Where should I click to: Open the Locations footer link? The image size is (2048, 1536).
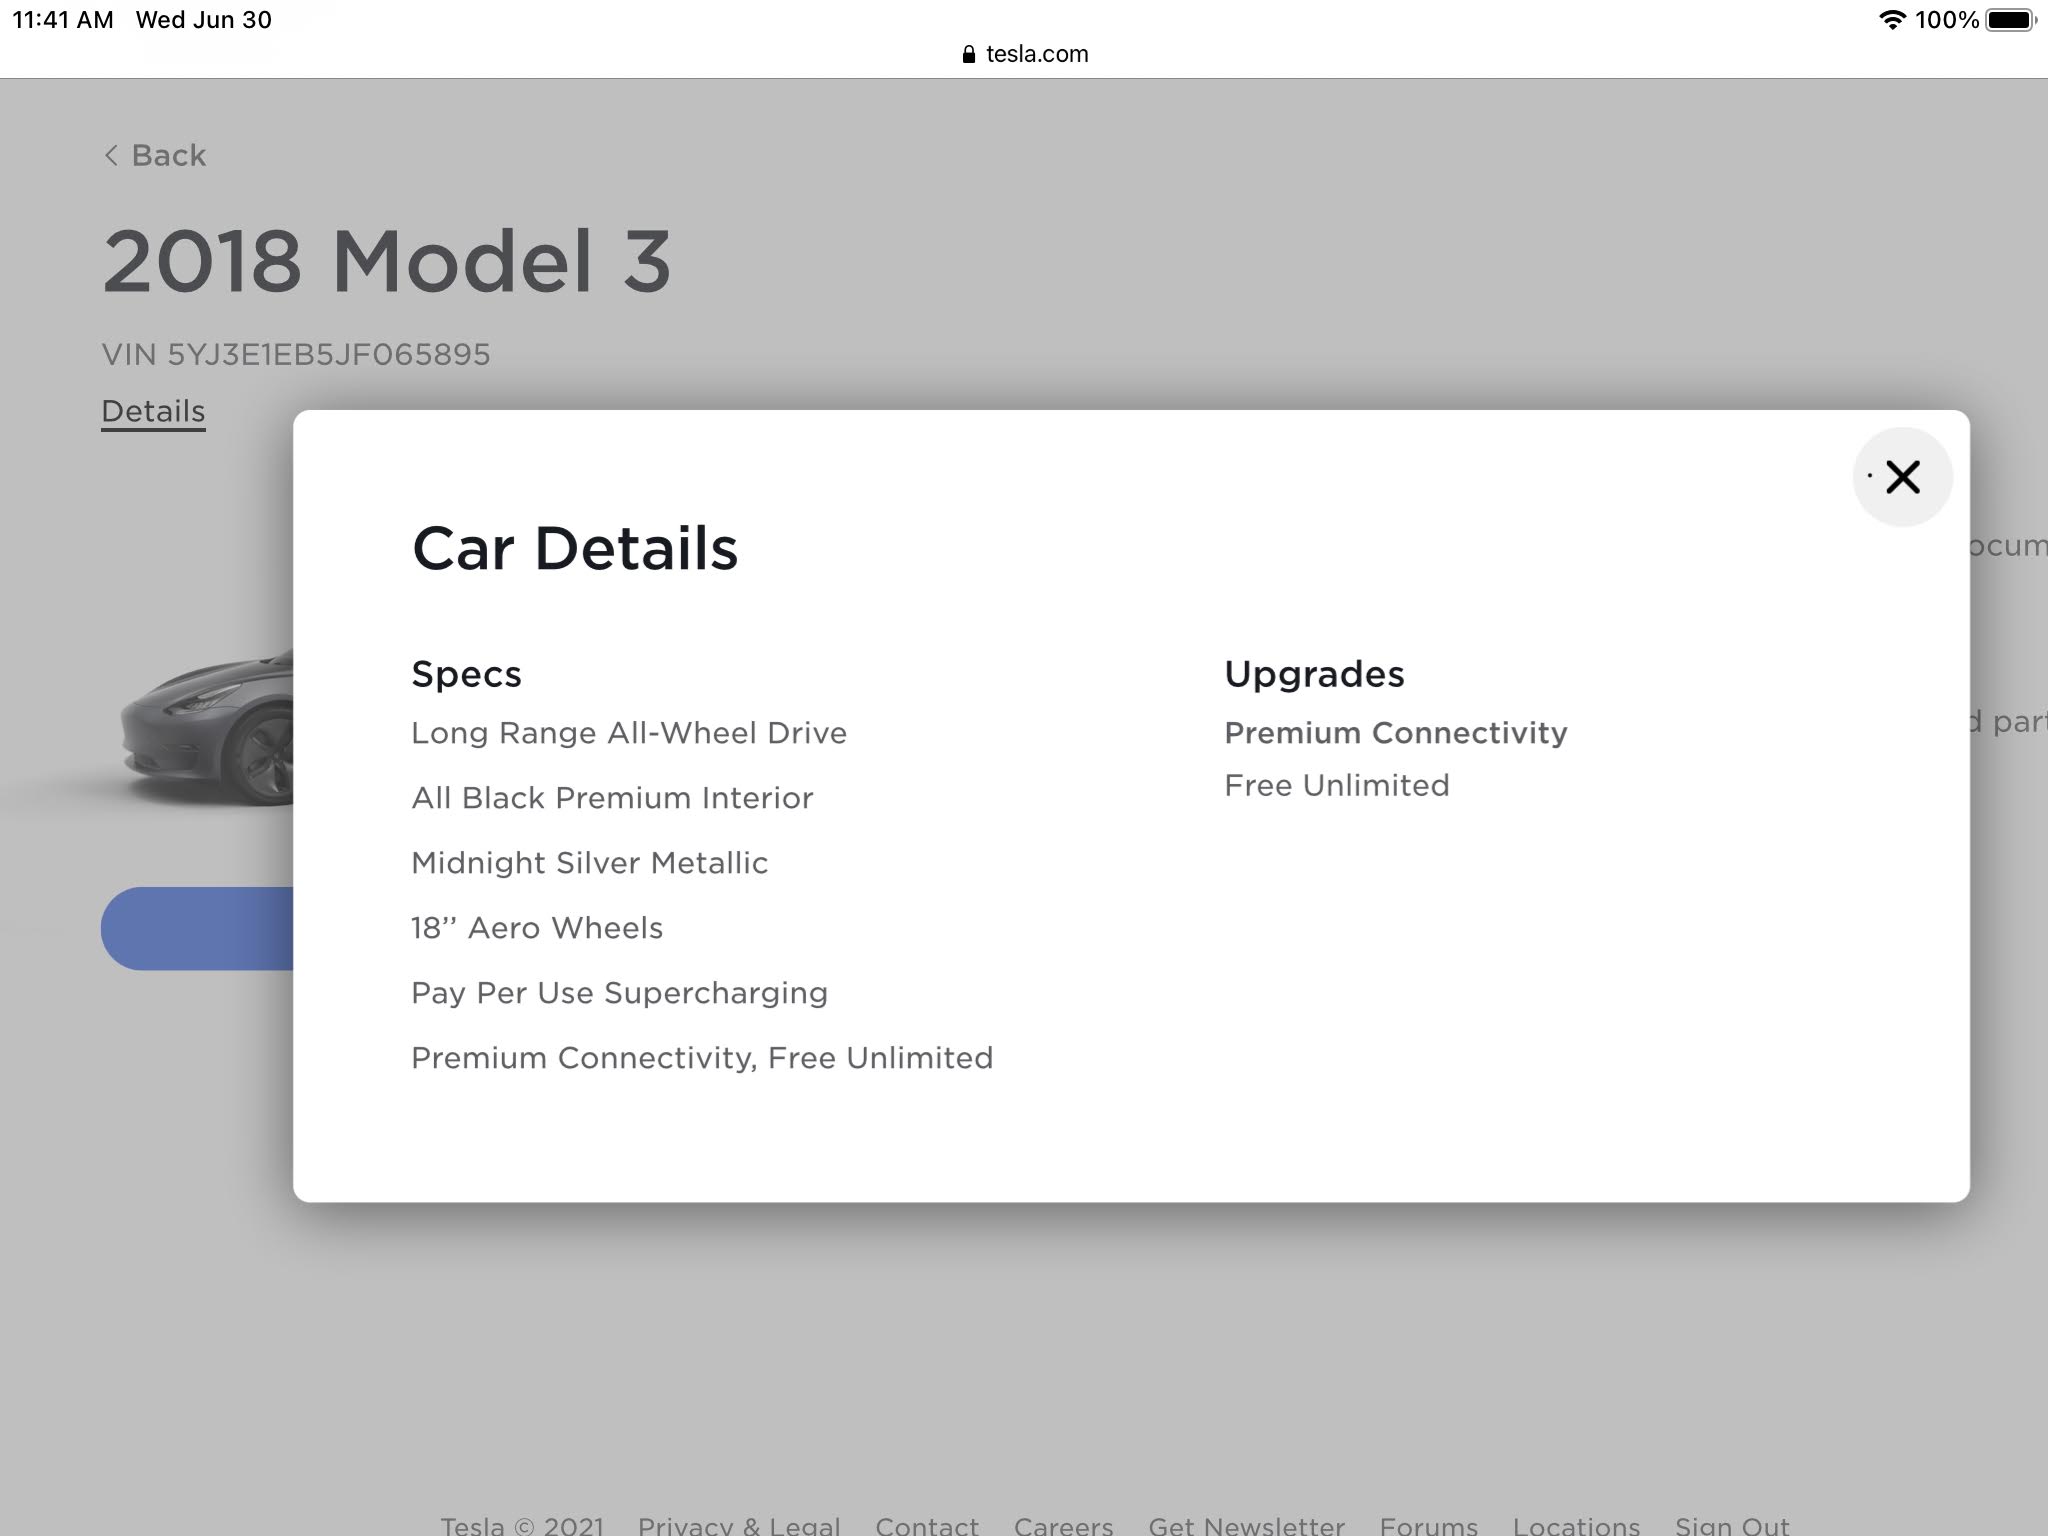tap(1576, 1525)
